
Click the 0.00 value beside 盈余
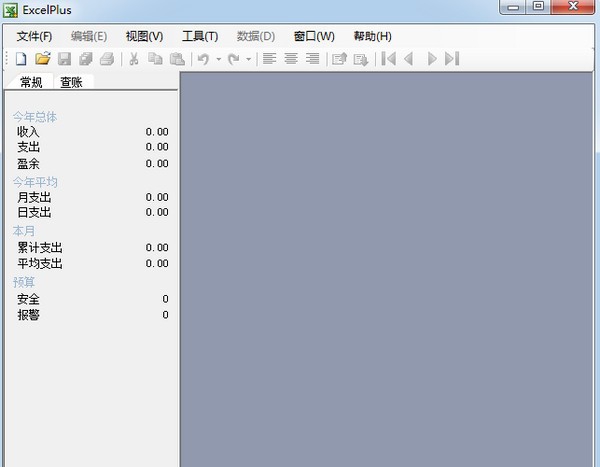pos(157,164)
